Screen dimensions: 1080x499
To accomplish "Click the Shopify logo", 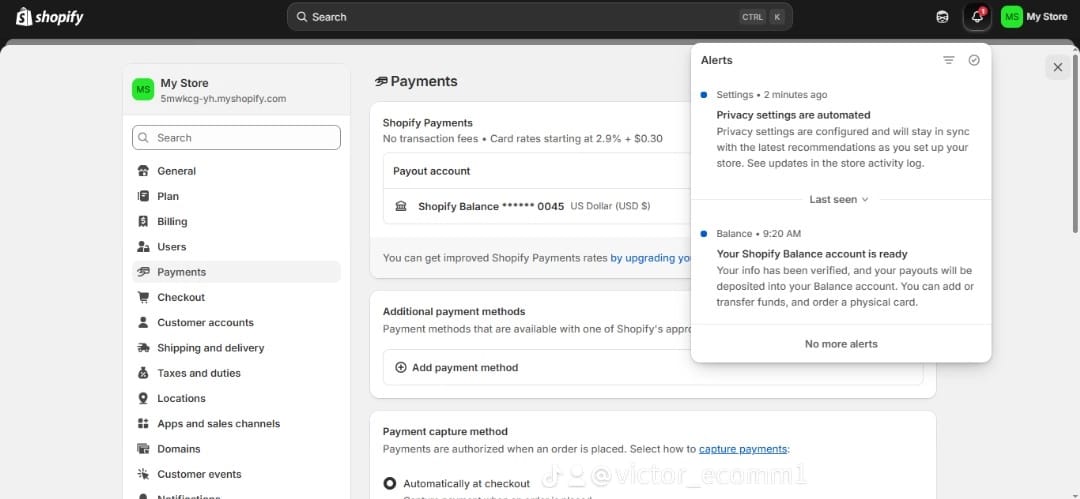I will click(x=50, y=17).
